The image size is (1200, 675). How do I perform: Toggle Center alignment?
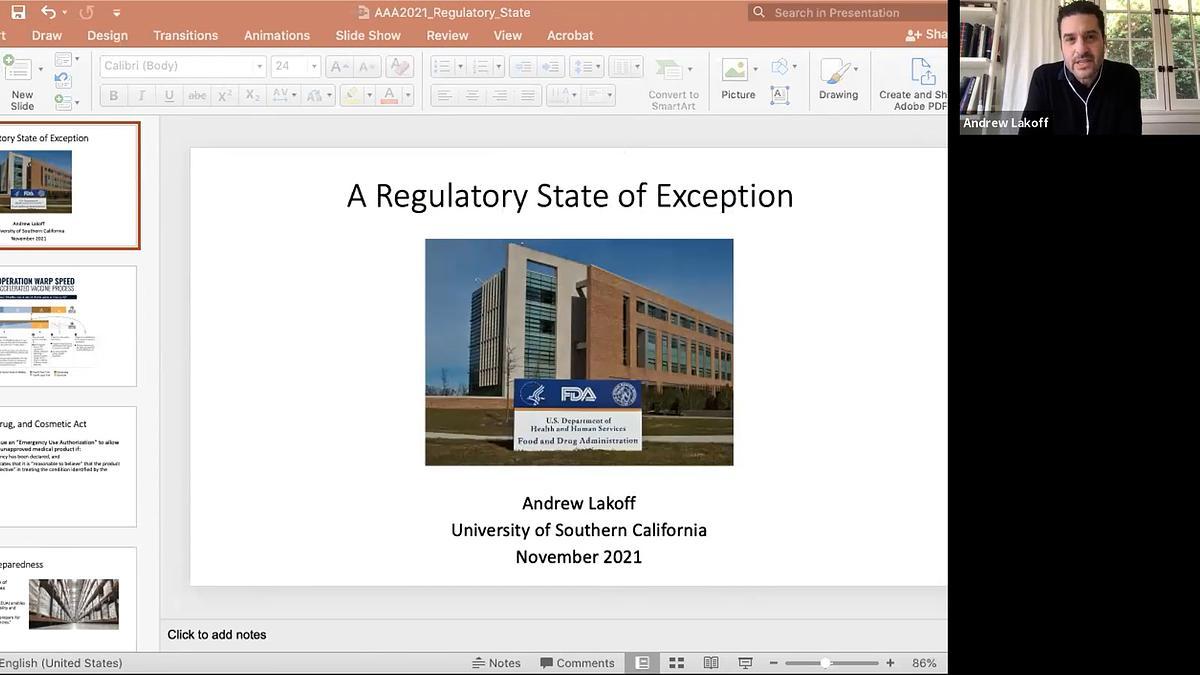[x=472, y=95]
